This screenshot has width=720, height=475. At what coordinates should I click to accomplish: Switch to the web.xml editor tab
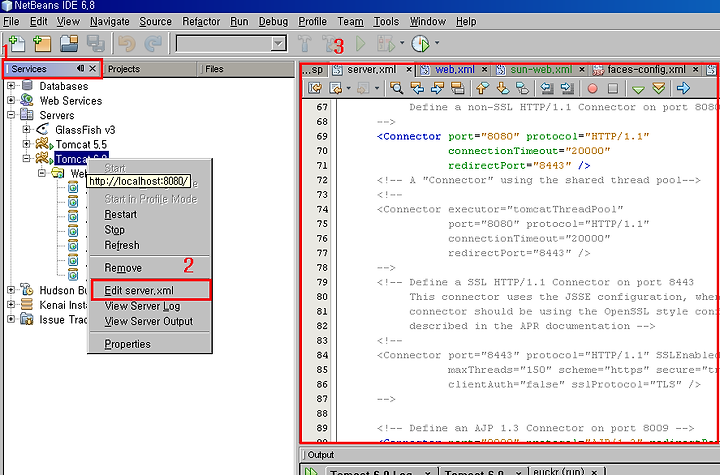[455, 69]
